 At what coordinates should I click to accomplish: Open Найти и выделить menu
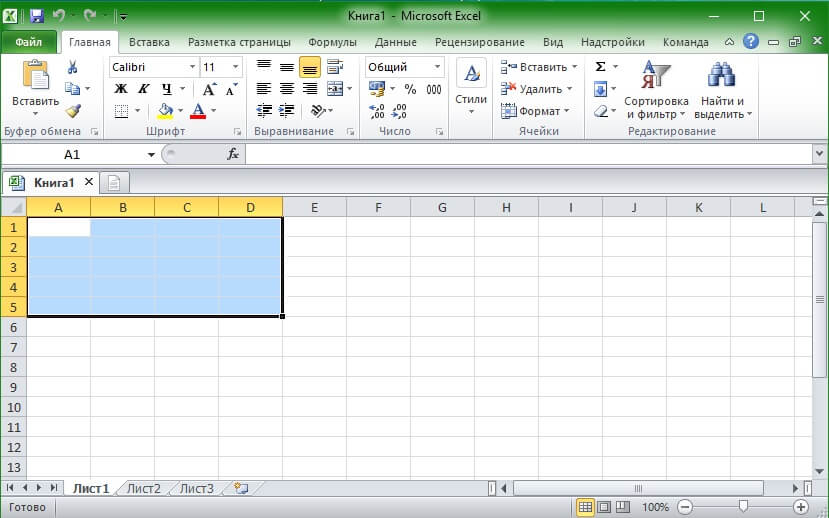tap(723, 89)
